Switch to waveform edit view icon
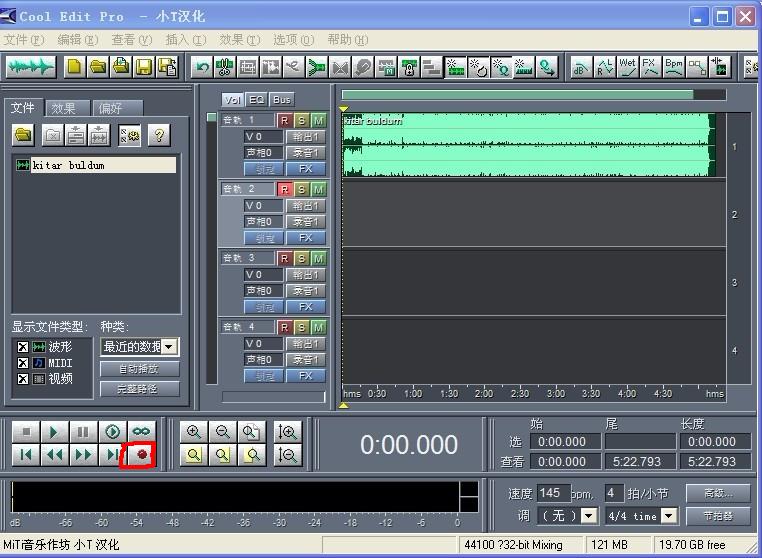This screenshot has height=558, width=762. (x=31, y=67)
